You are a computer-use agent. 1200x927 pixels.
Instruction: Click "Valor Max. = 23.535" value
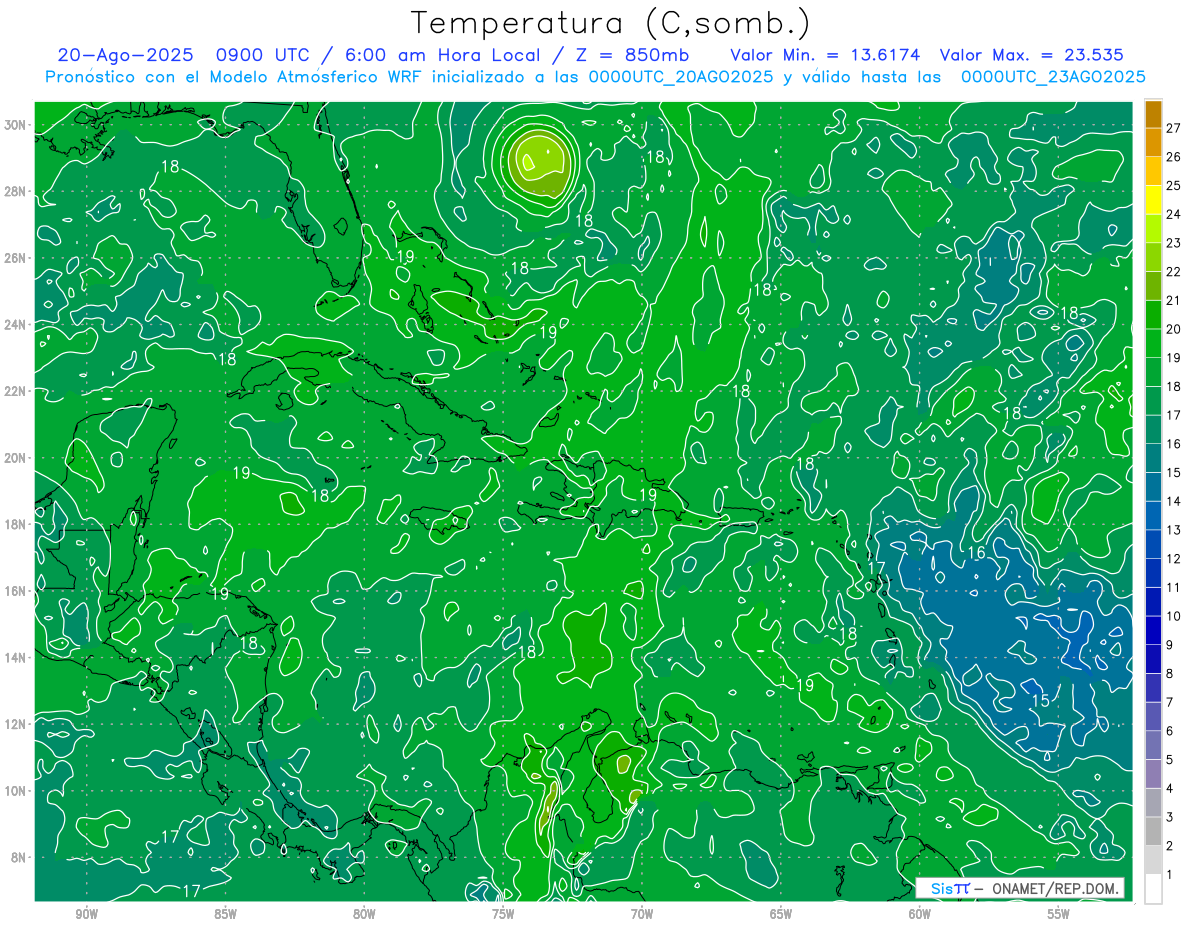tap(1032, 55)
